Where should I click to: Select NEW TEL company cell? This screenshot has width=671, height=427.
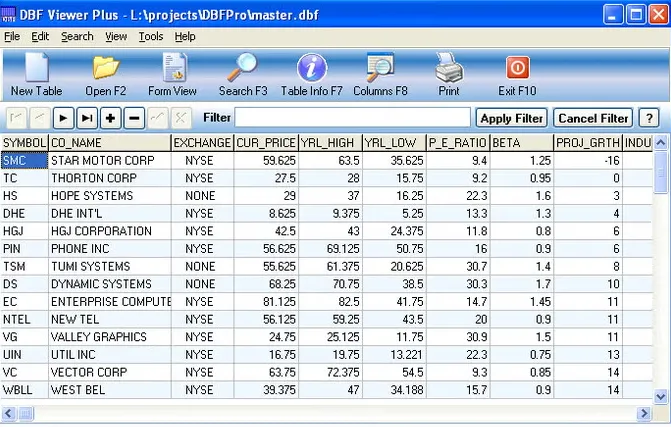[110, 320]
